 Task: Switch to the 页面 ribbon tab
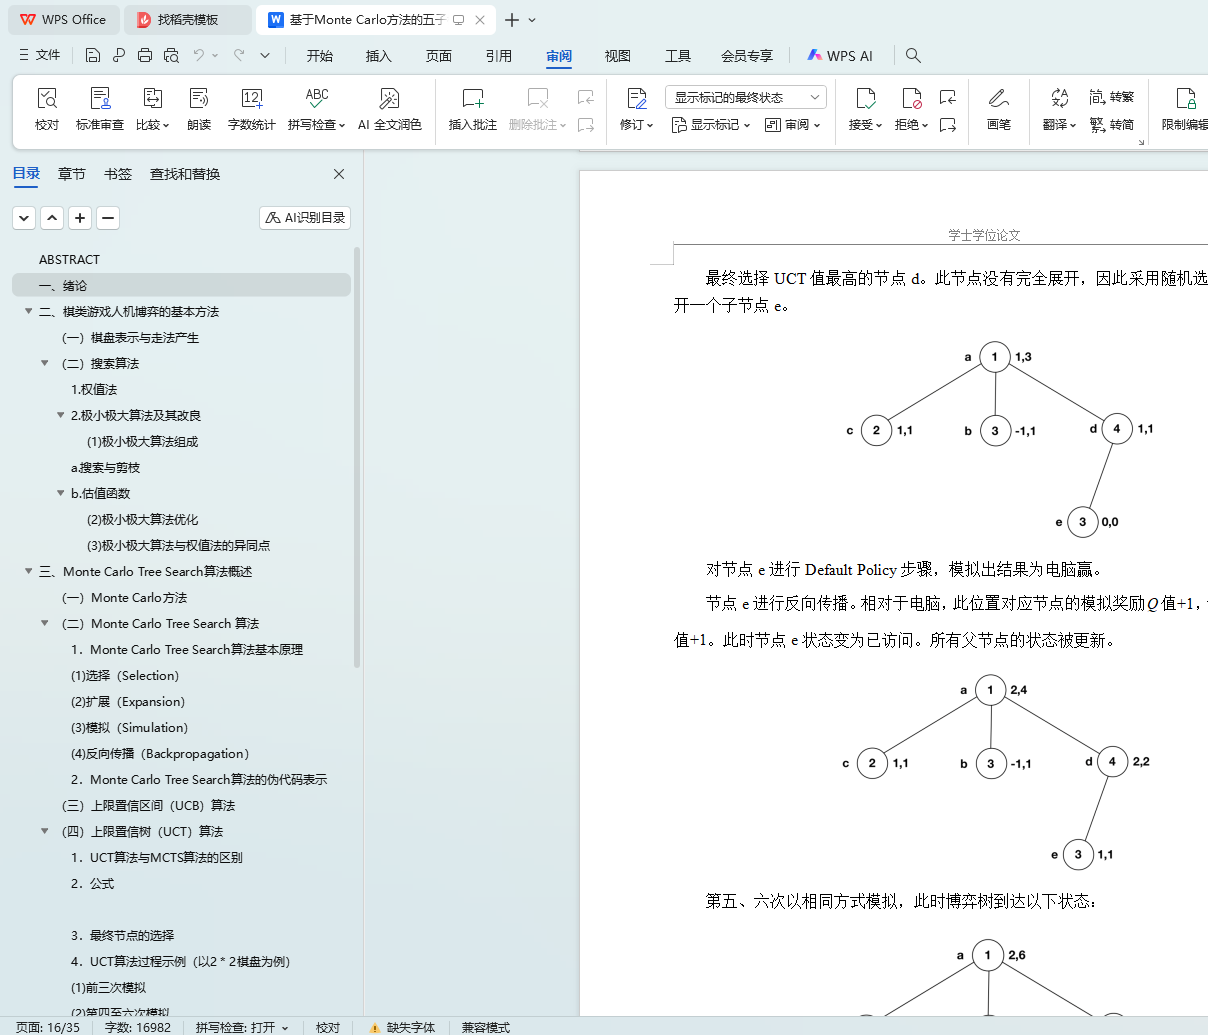point(439,56)
